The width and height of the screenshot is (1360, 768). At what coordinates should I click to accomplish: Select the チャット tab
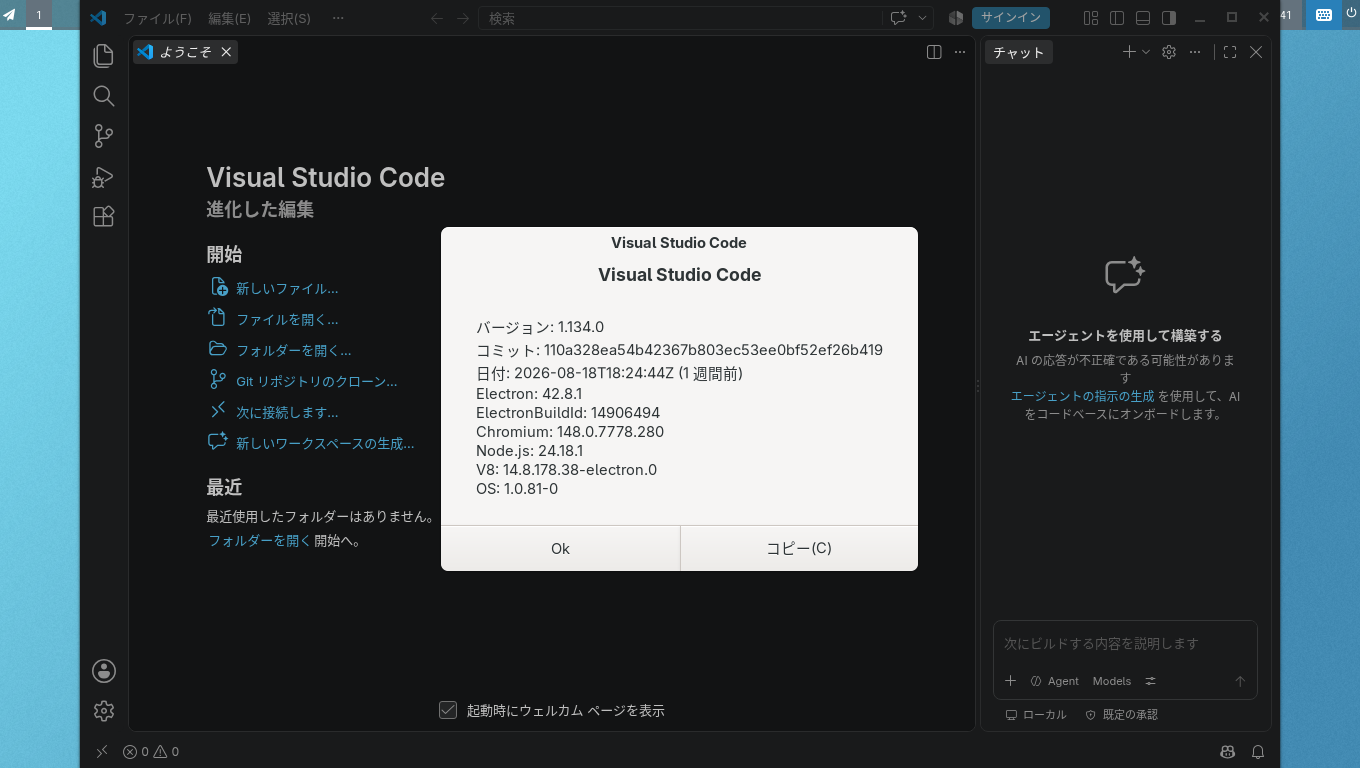coord(1018,52)
